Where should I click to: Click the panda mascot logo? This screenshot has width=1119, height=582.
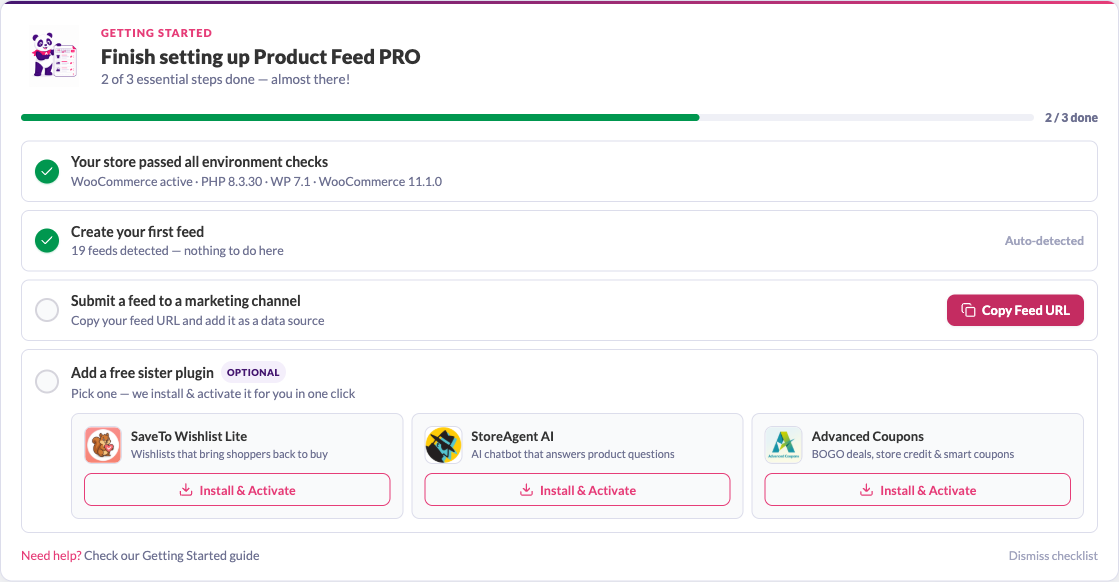point(54,56)
